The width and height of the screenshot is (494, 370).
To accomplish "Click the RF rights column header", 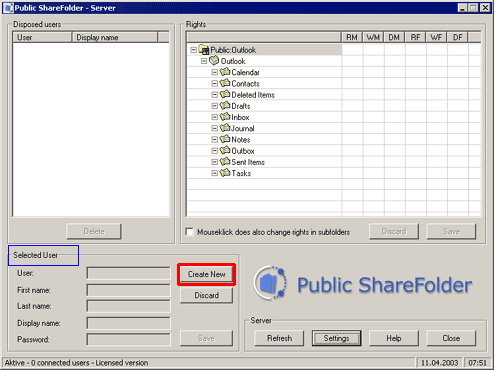I will pyautogui.click(x=415, y=37).
